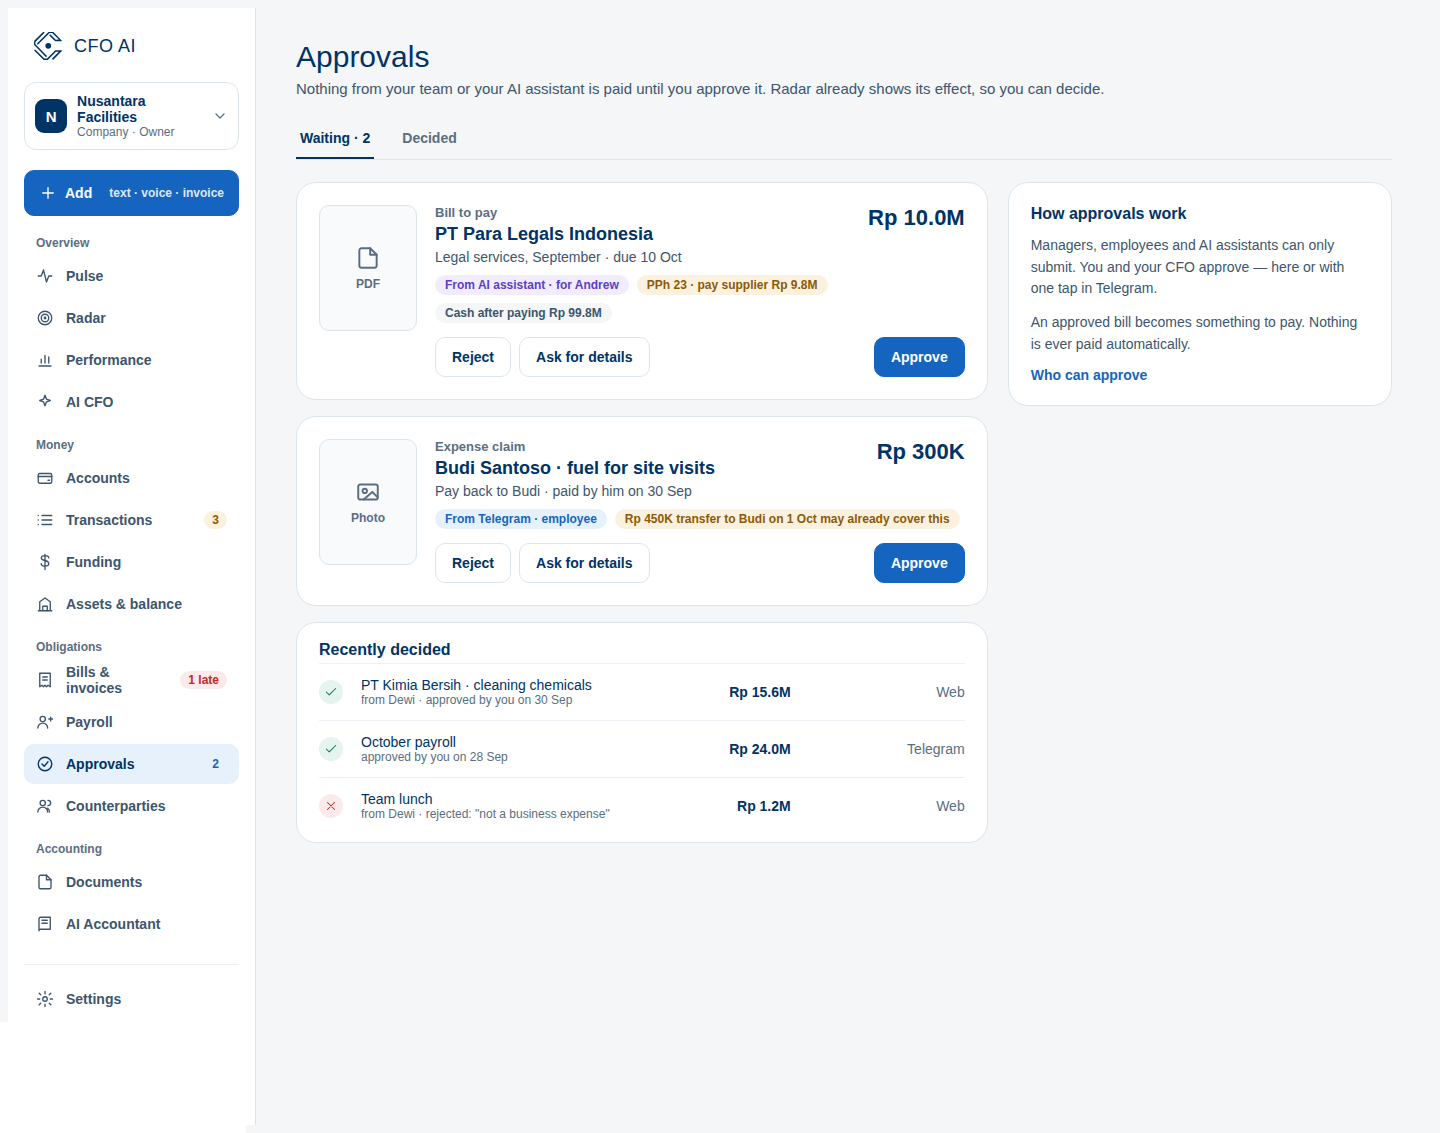1440x1133 pixels.
Task: Open Pulse via its waveform icon
Action: coord(45,276)
